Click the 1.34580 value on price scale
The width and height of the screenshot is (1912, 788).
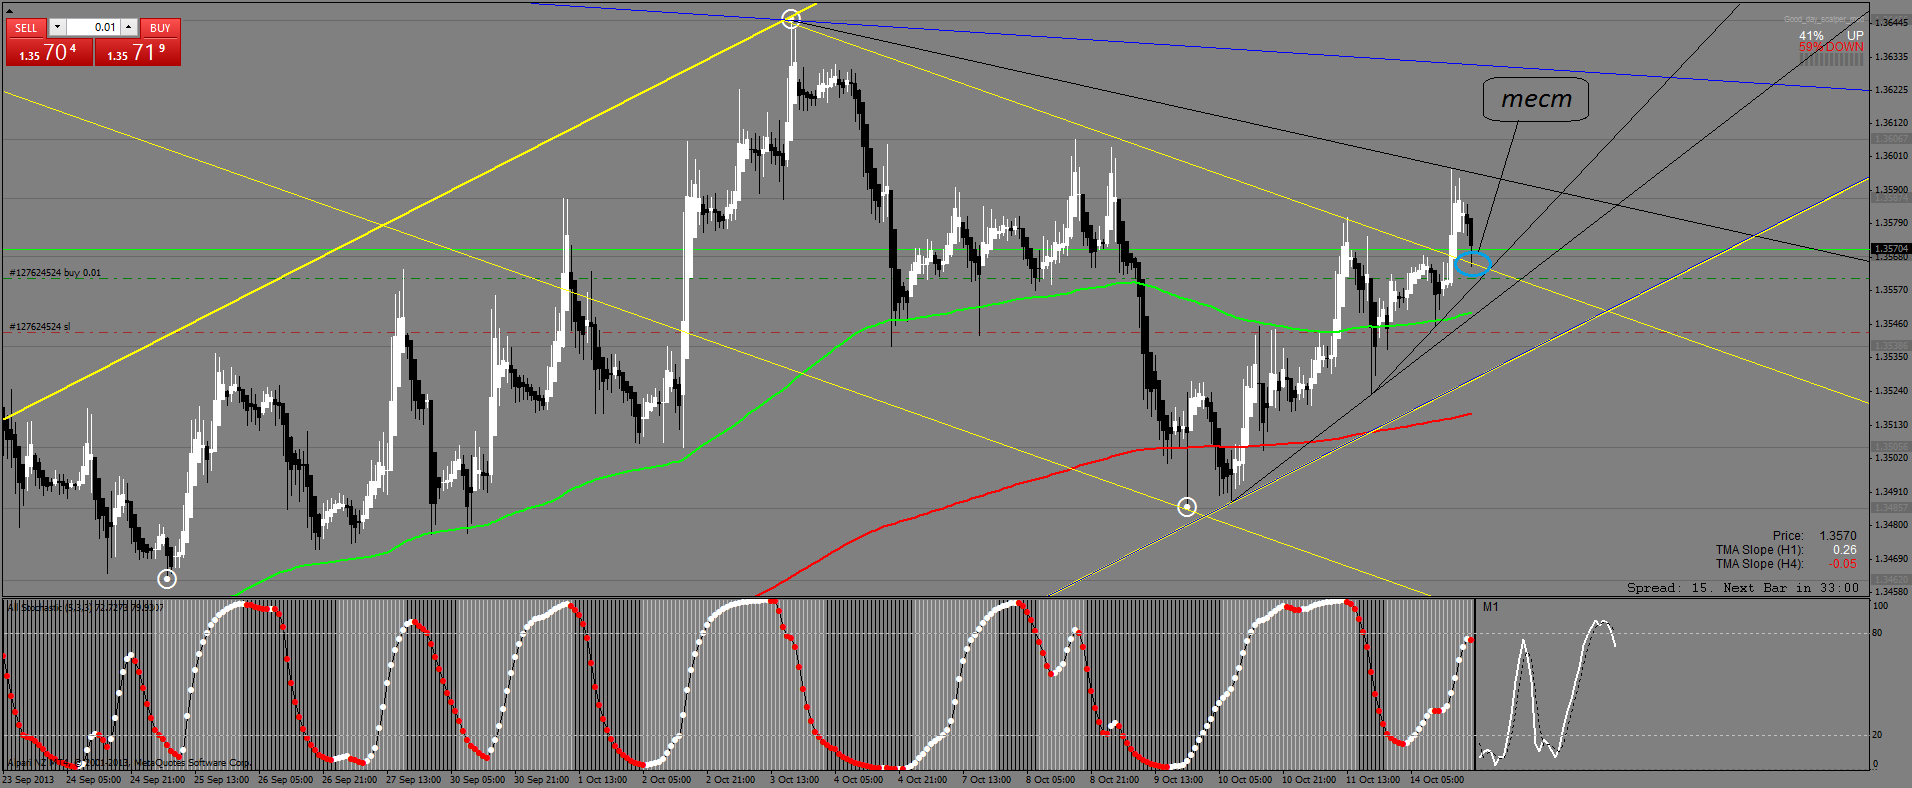coord(1891,592)
